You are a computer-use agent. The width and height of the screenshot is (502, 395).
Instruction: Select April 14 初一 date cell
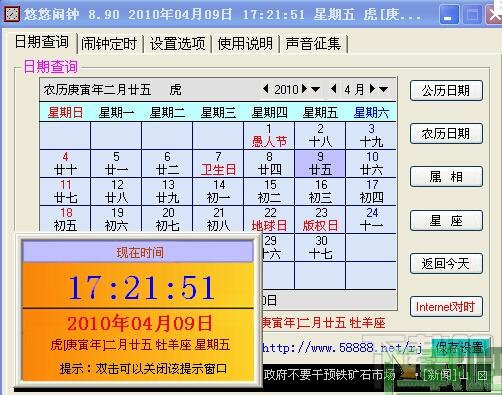(218, 191)
